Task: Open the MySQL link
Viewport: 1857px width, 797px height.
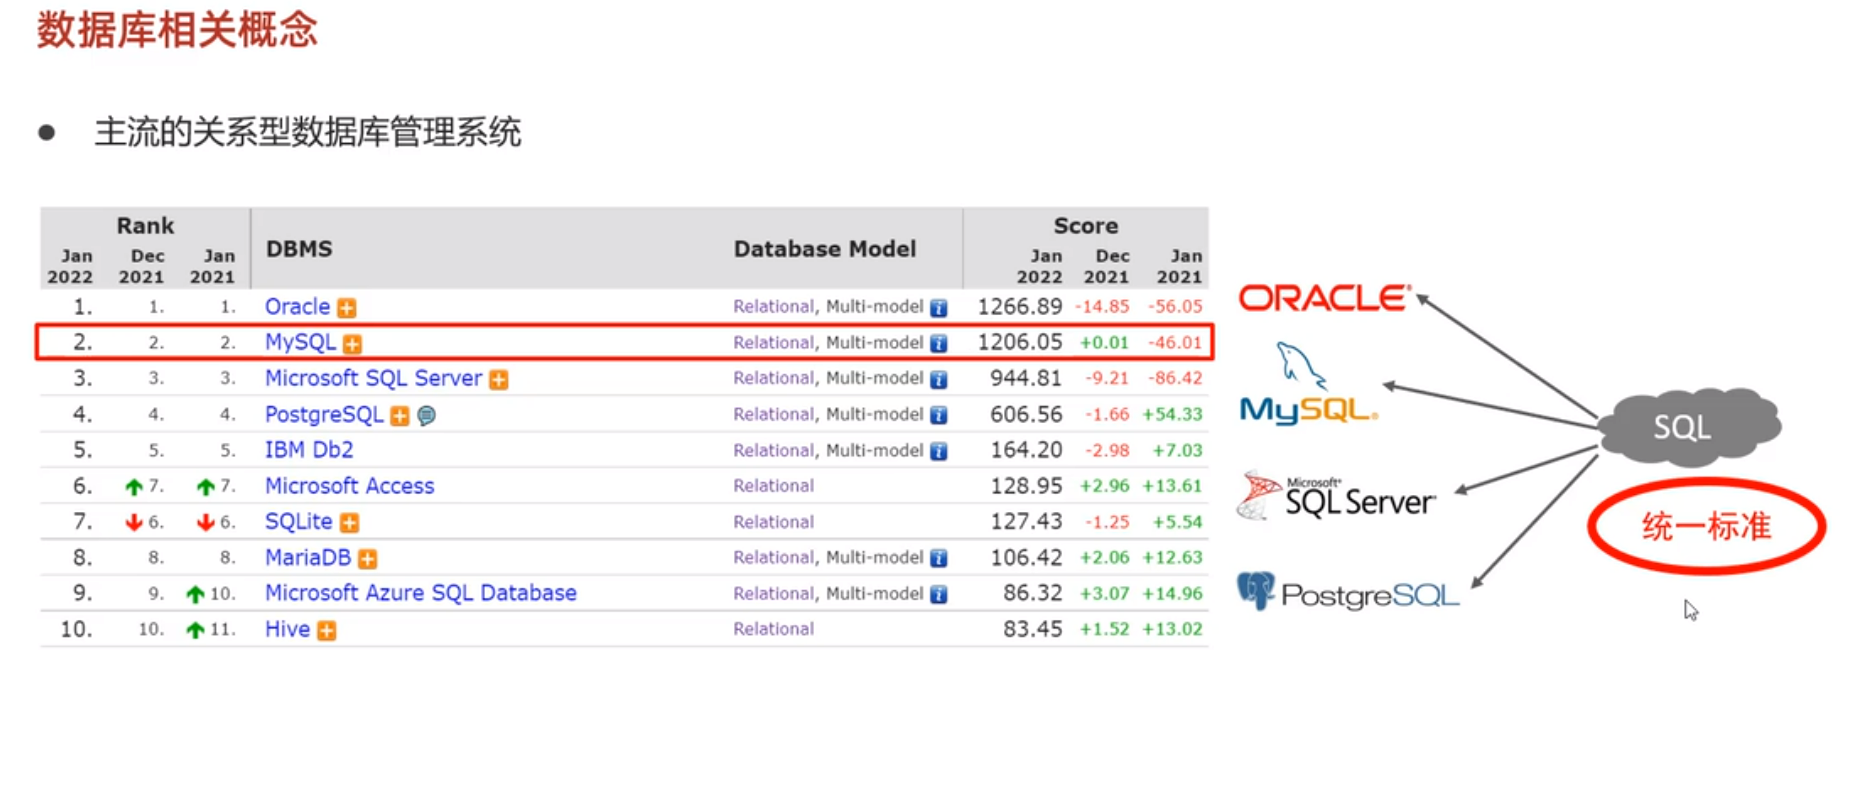Action: [300, 343]
